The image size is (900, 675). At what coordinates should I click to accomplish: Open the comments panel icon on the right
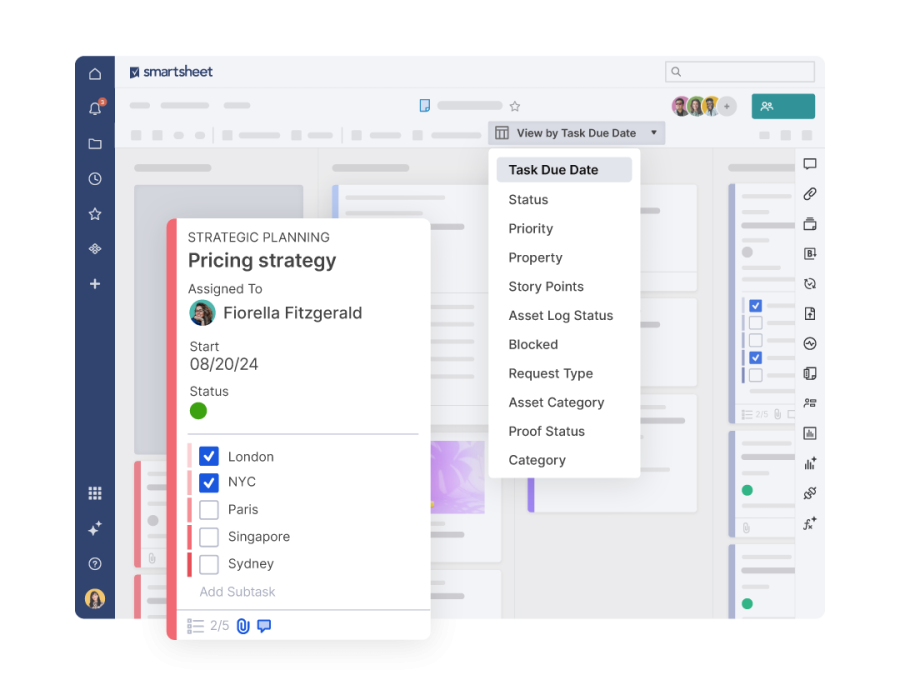point(809,164)
